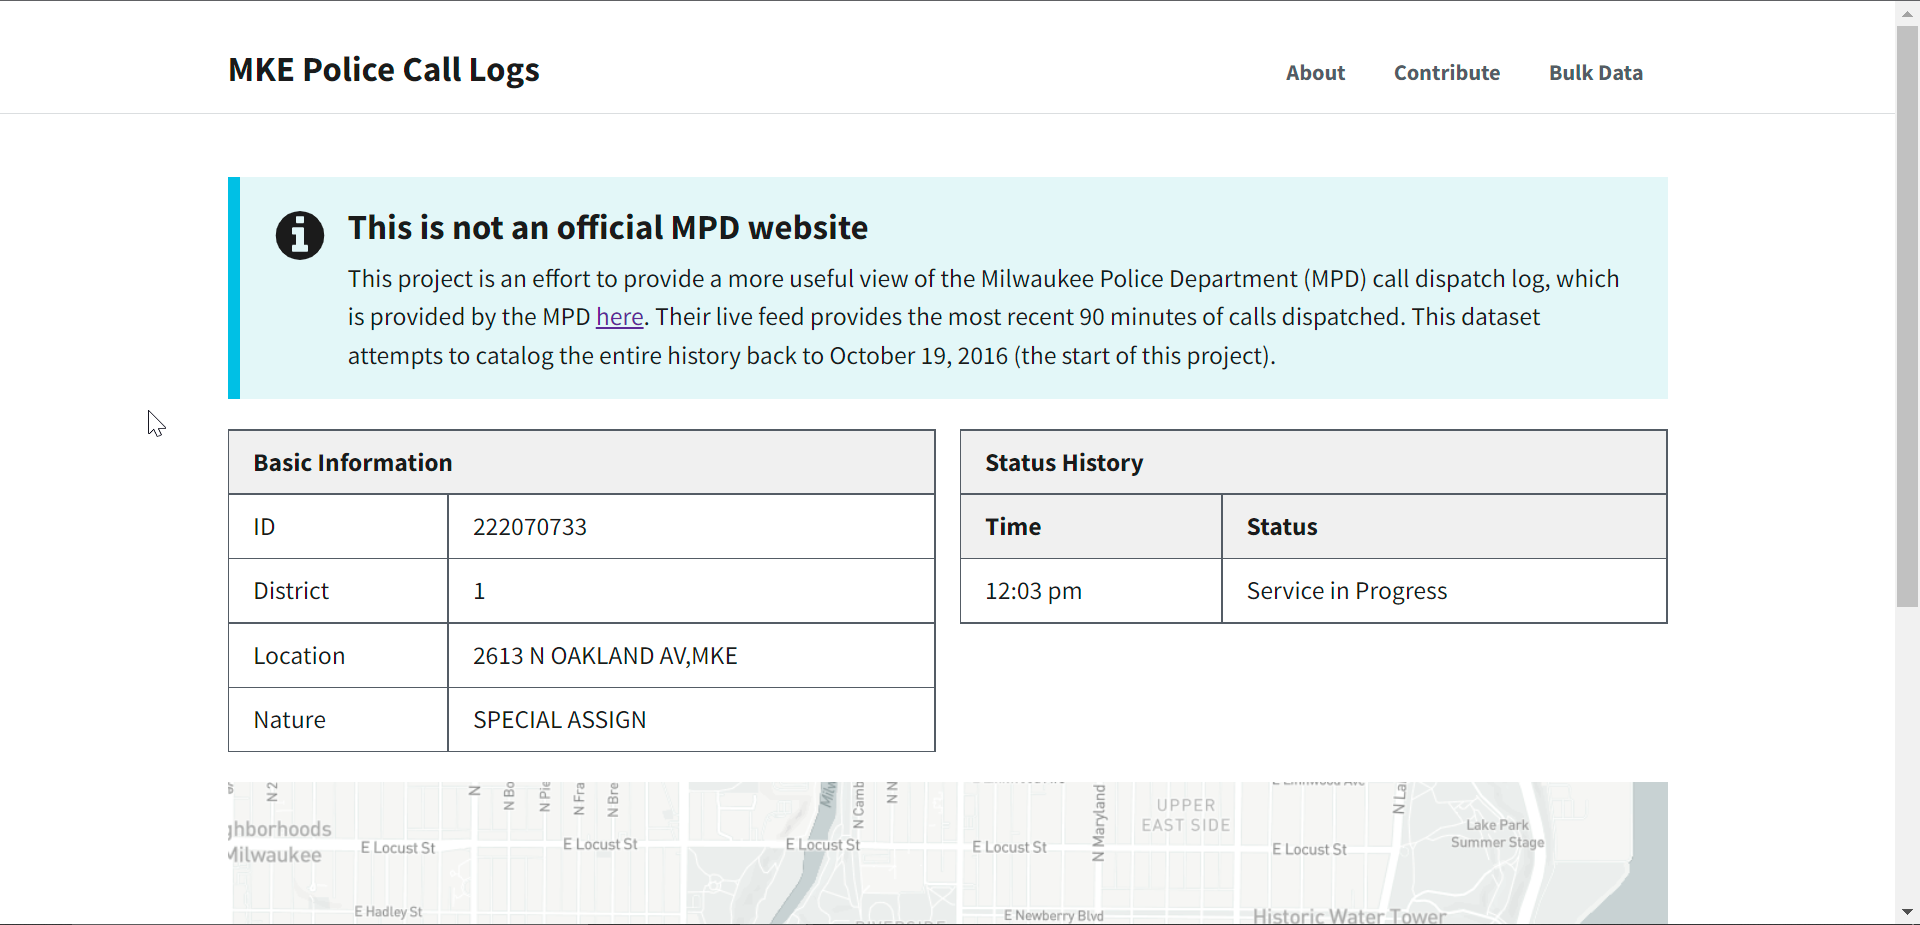Click Upper East Side label on map
Viewport: 1920px width, 925px height.
coord(1186,815)
